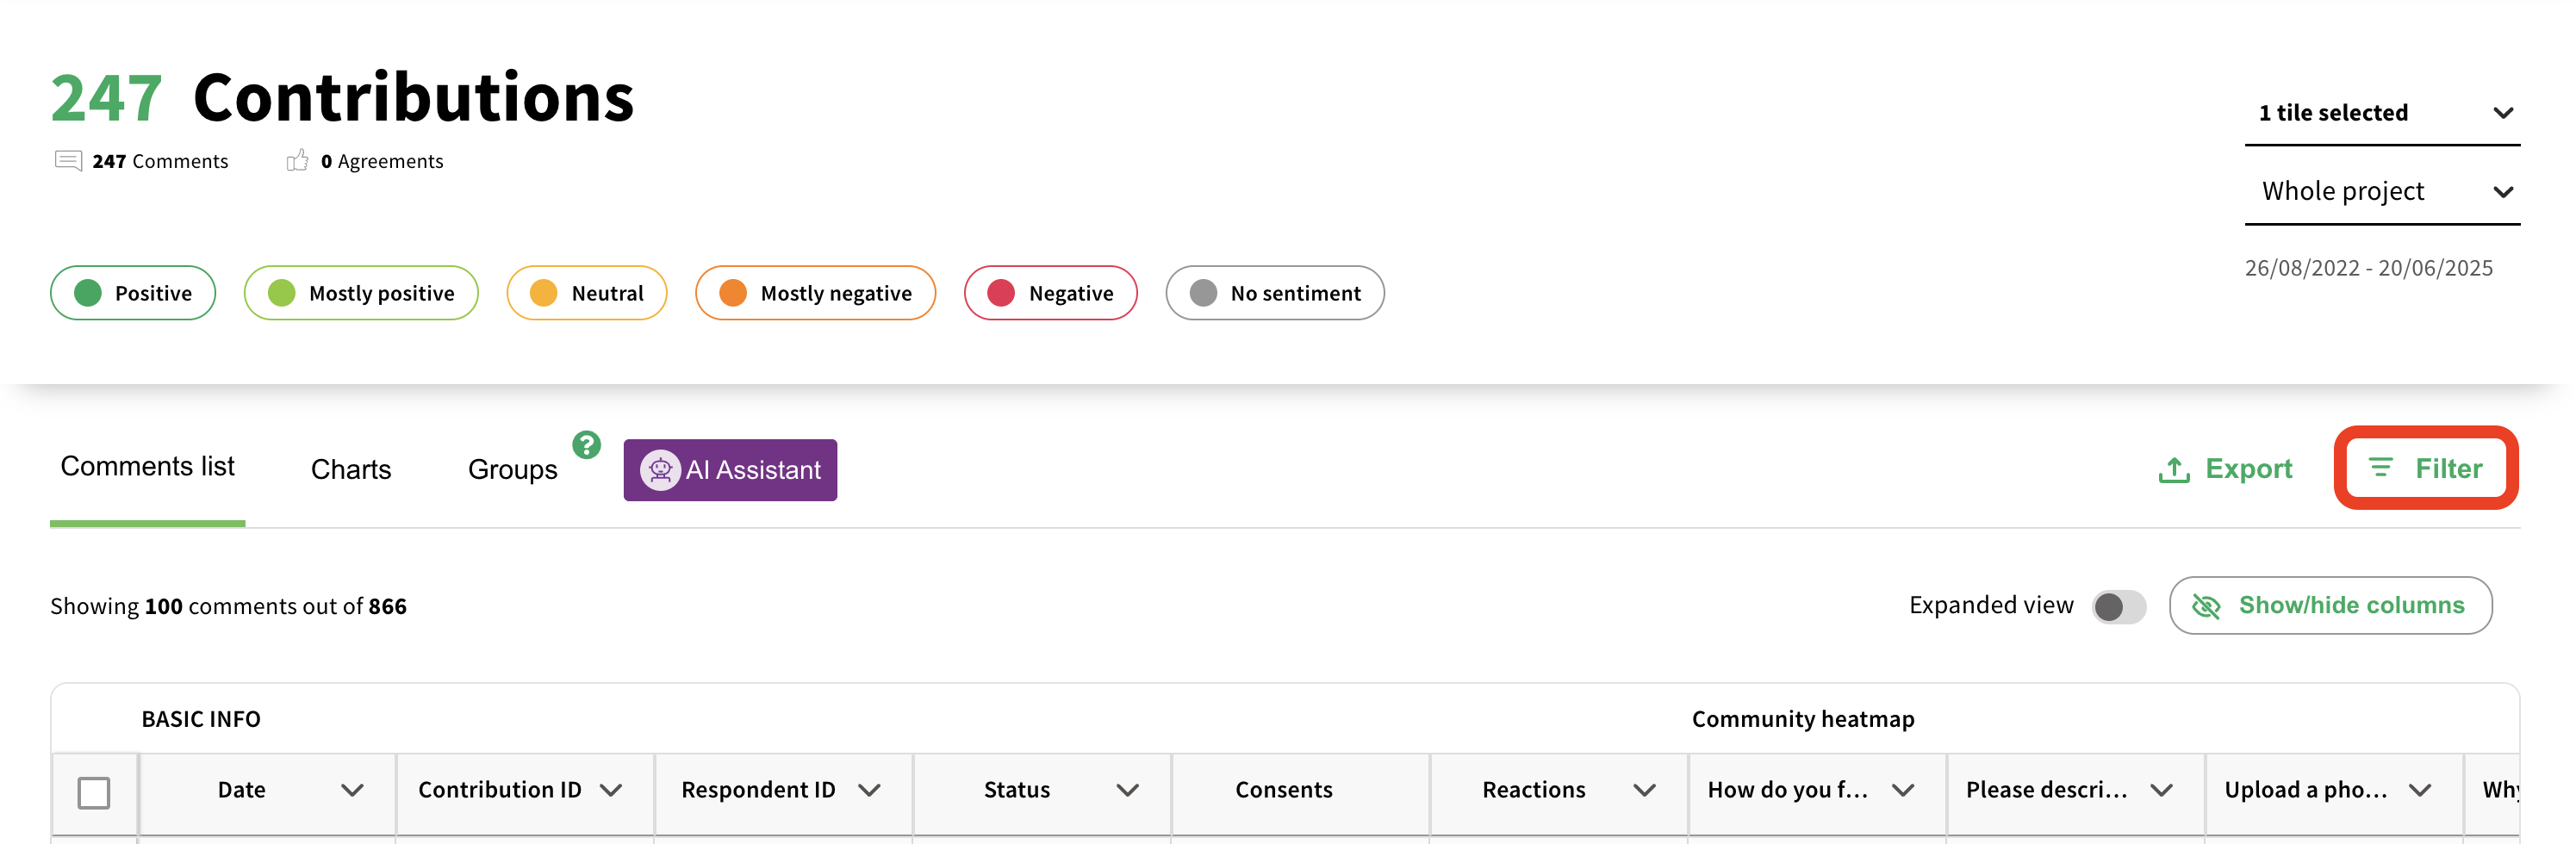Tick the select-all checkbox in table header
Viewport: 2576px width, 844px height.
click(x=94, y=792)
